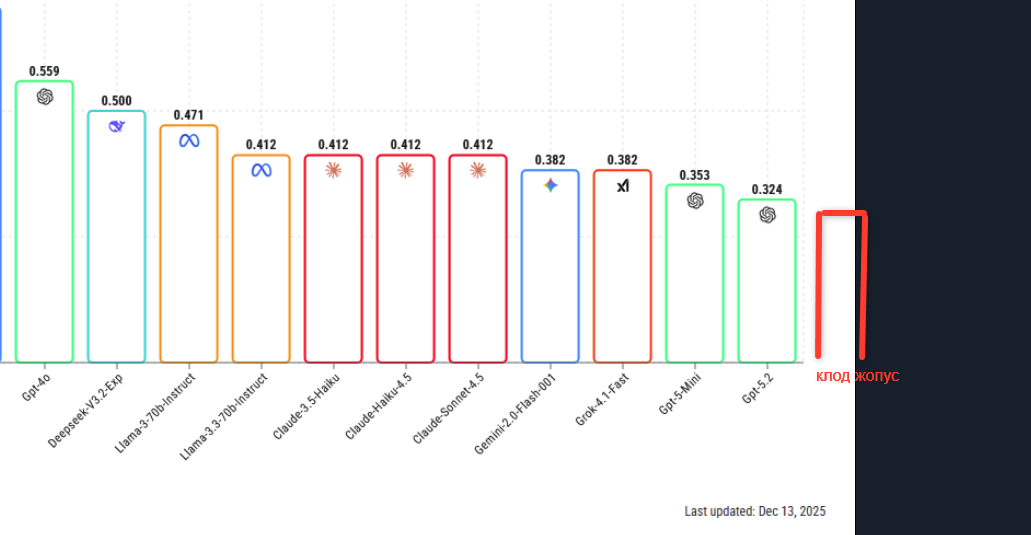Viewport: 1031px width, 535px height.
Task: Click the Gemini sparkle icon
Action: pos(550,185)
